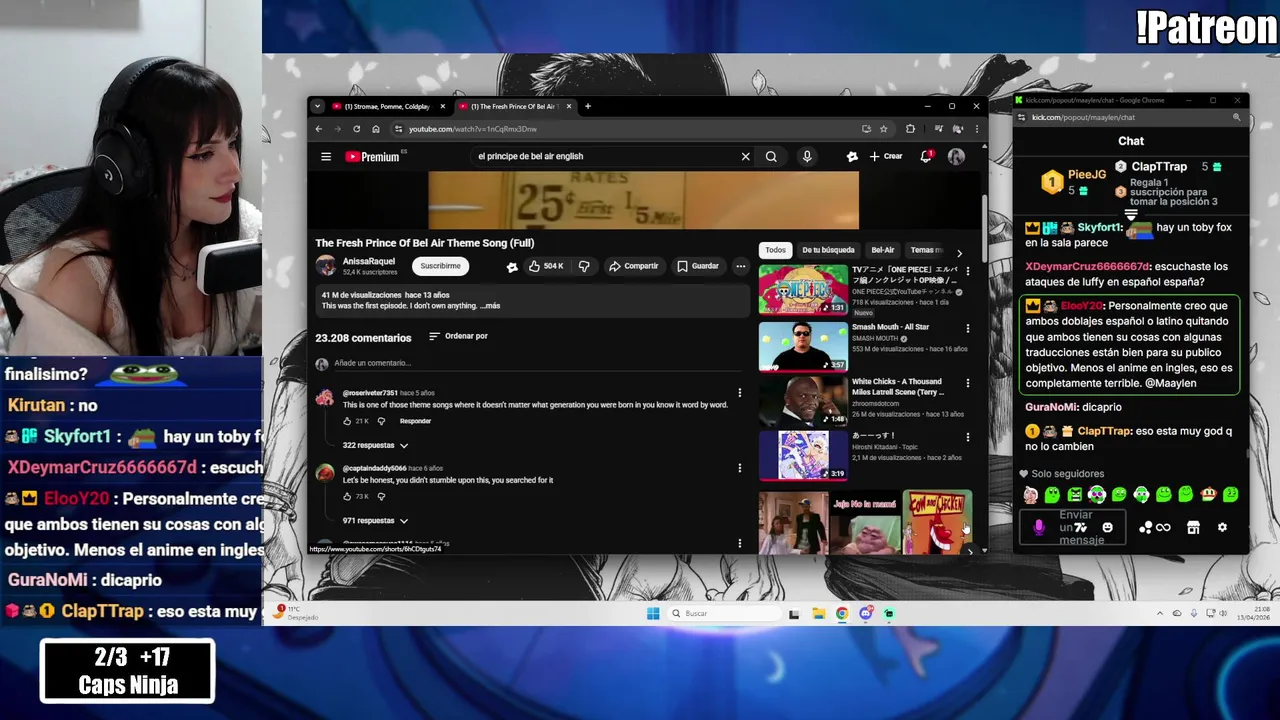Show more filter chips with arrow
1280x720 pixels.
pos(959,253)
